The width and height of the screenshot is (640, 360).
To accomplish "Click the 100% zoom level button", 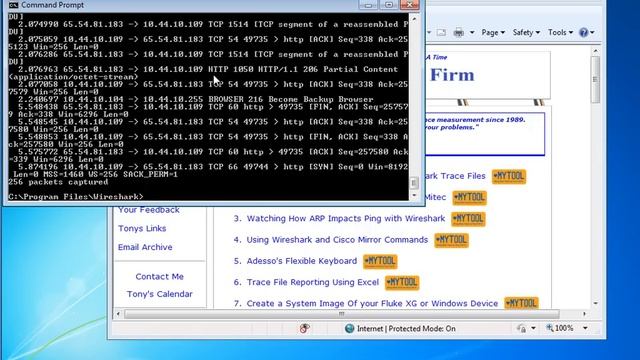I will 560,328.
